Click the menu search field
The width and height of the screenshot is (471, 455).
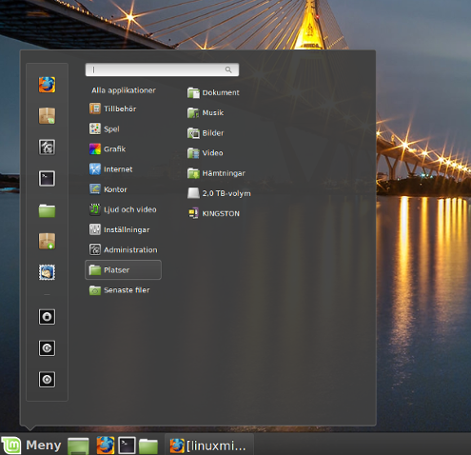(162, 70)
